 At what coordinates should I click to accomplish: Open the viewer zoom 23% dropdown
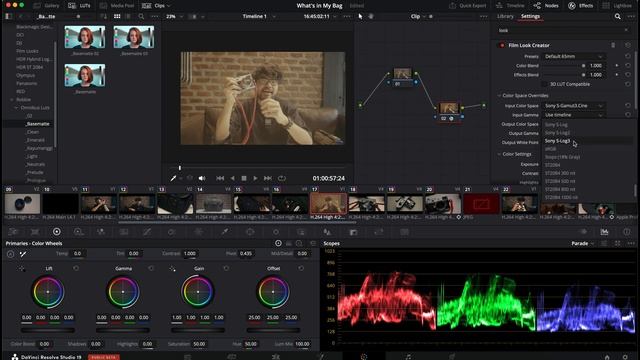point(174,16)
